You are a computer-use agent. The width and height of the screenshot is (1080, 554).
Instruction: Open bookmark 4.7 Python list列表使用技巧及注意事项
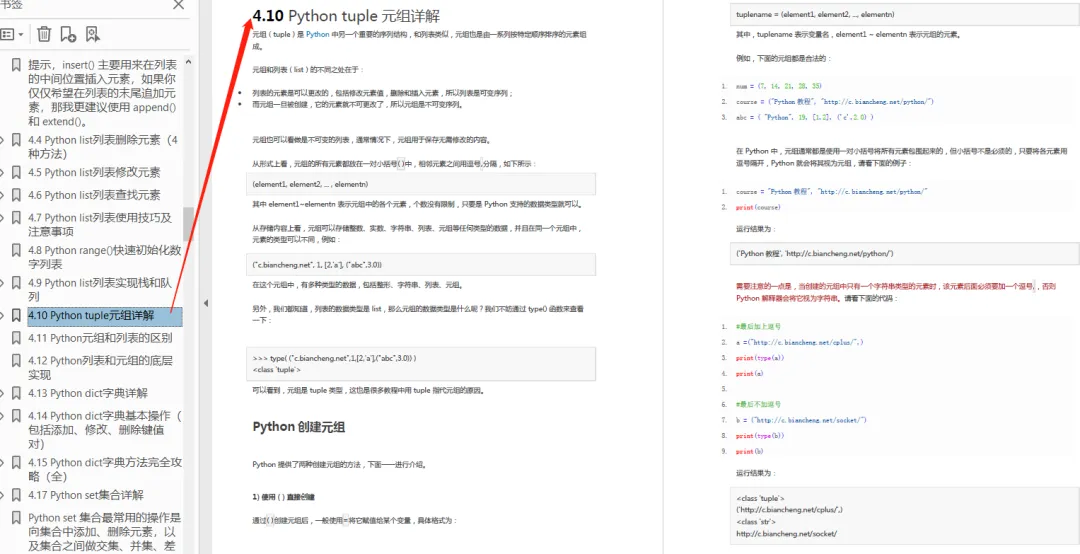click(101, 225)
